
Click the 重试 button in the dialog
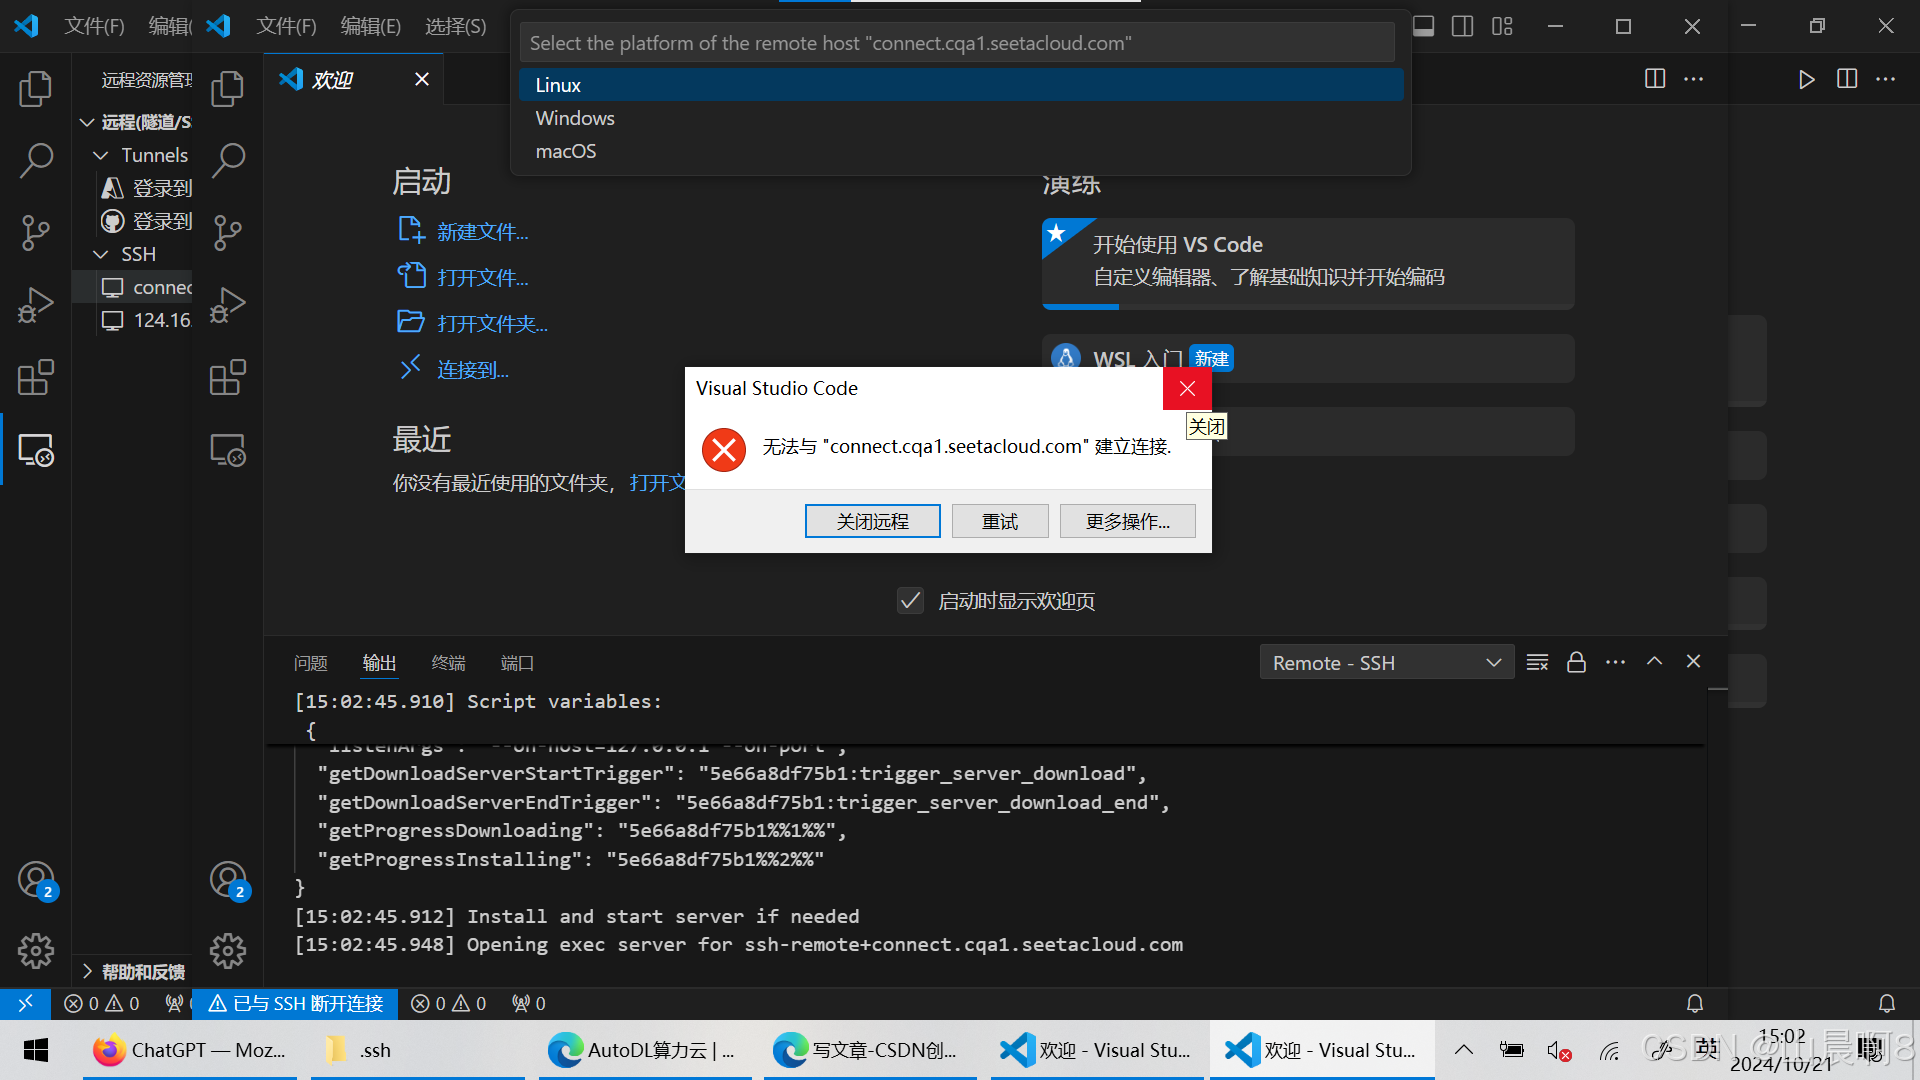999,521
